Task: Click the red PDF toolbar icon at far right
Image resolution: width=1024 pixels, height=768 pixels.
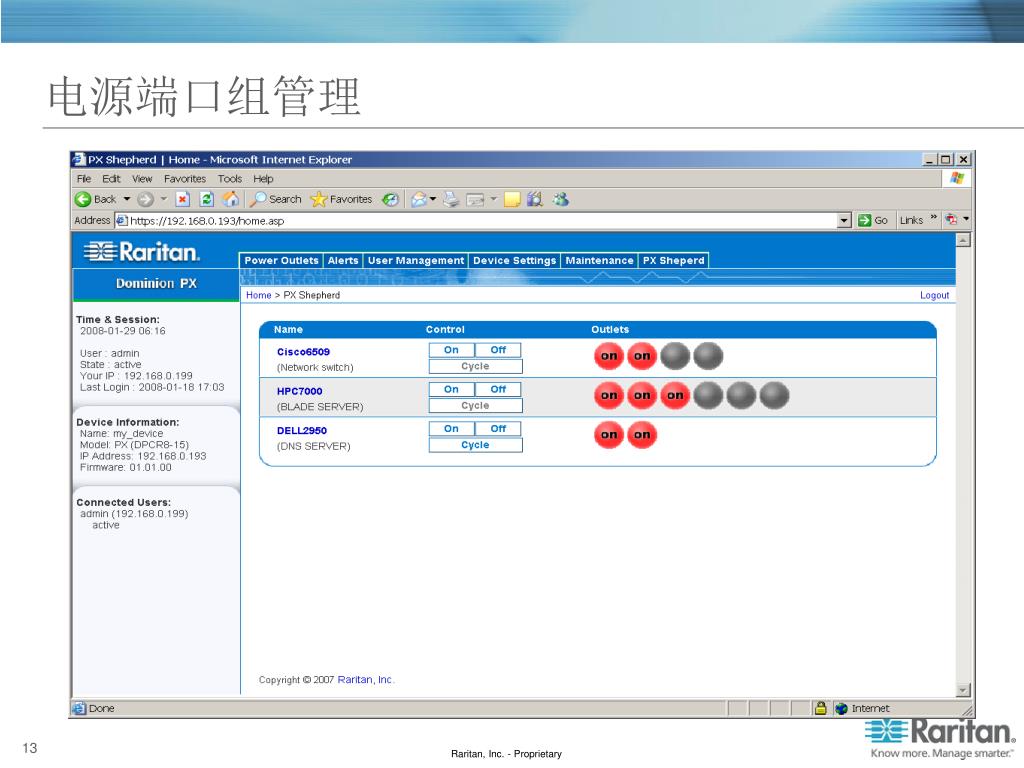Action: click(x=952, y=220)
